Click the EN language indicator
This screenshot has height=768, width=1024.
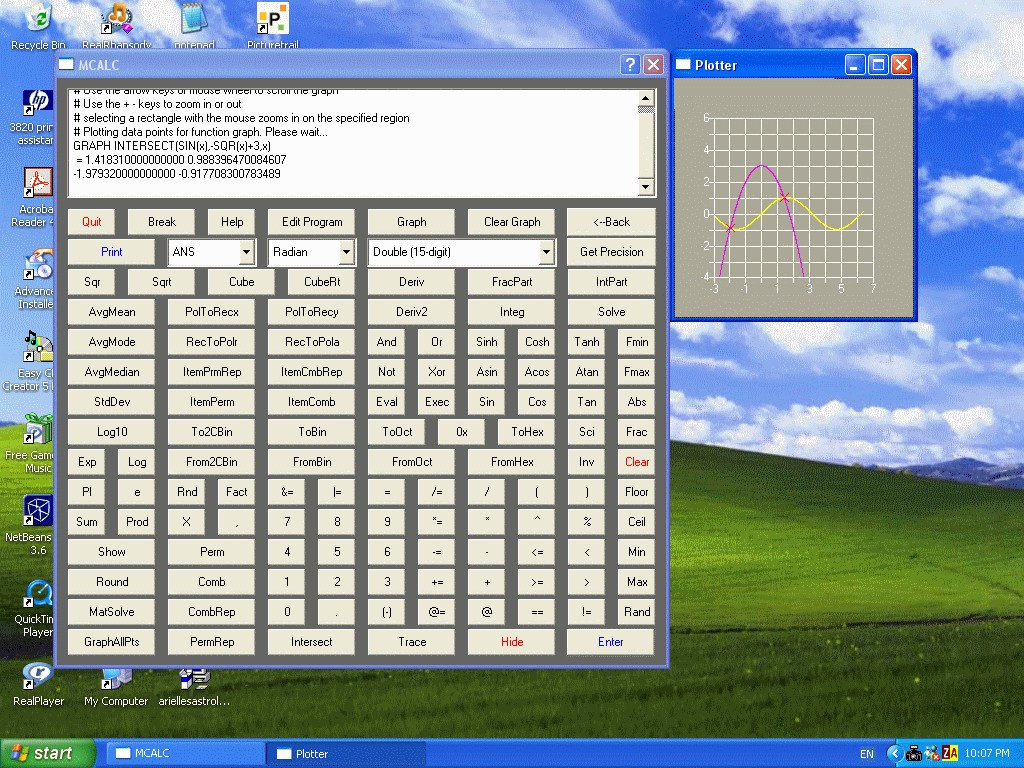click(867, 754)
